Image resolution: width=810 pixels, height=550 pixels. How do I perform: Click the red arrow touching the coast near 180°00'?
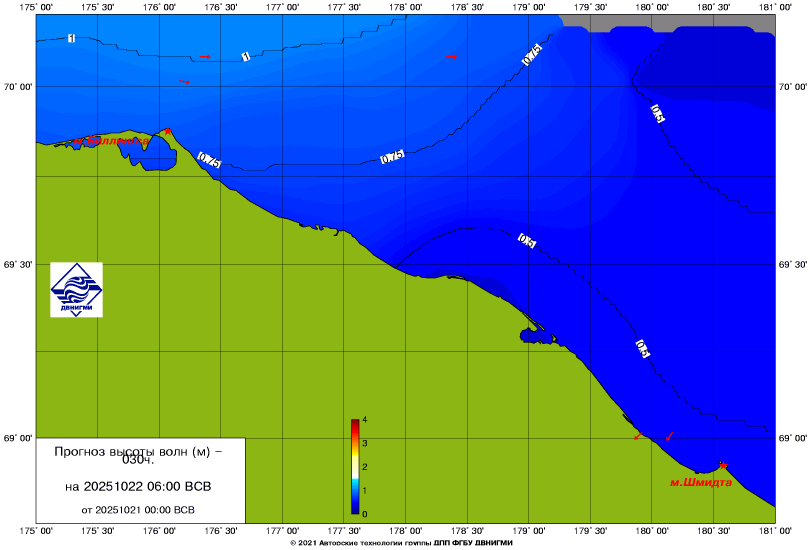pos(637,437)
